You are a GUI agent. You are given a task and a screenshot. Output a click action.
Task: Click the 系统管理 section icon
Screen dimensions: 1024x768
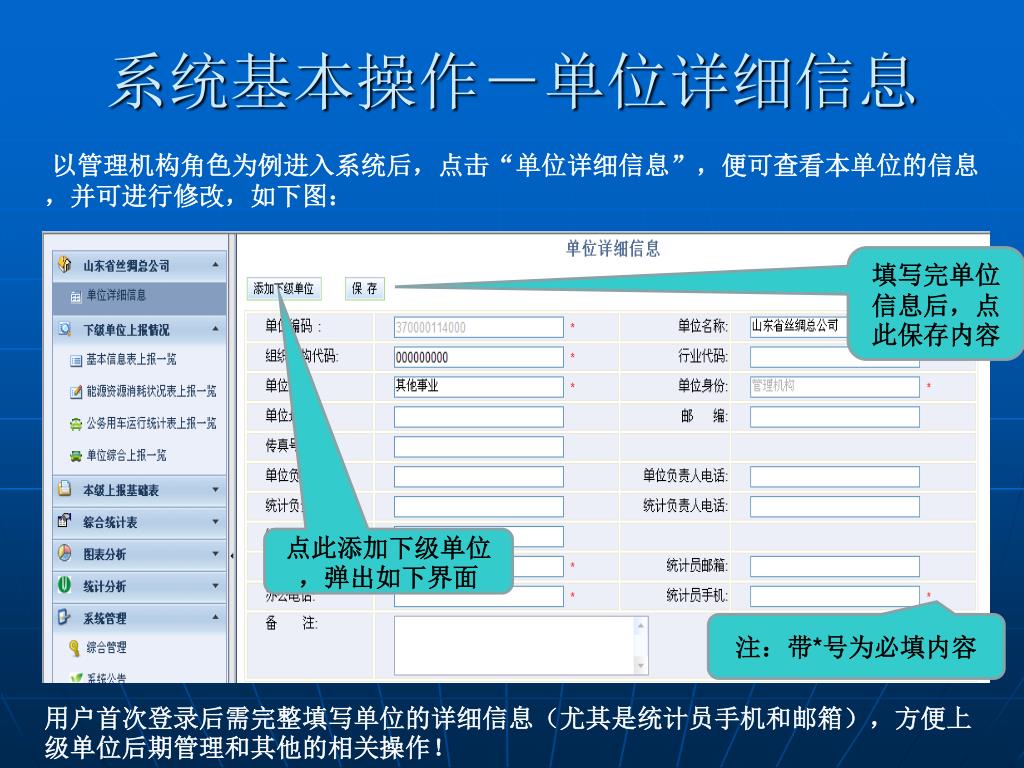coord(64,616)
